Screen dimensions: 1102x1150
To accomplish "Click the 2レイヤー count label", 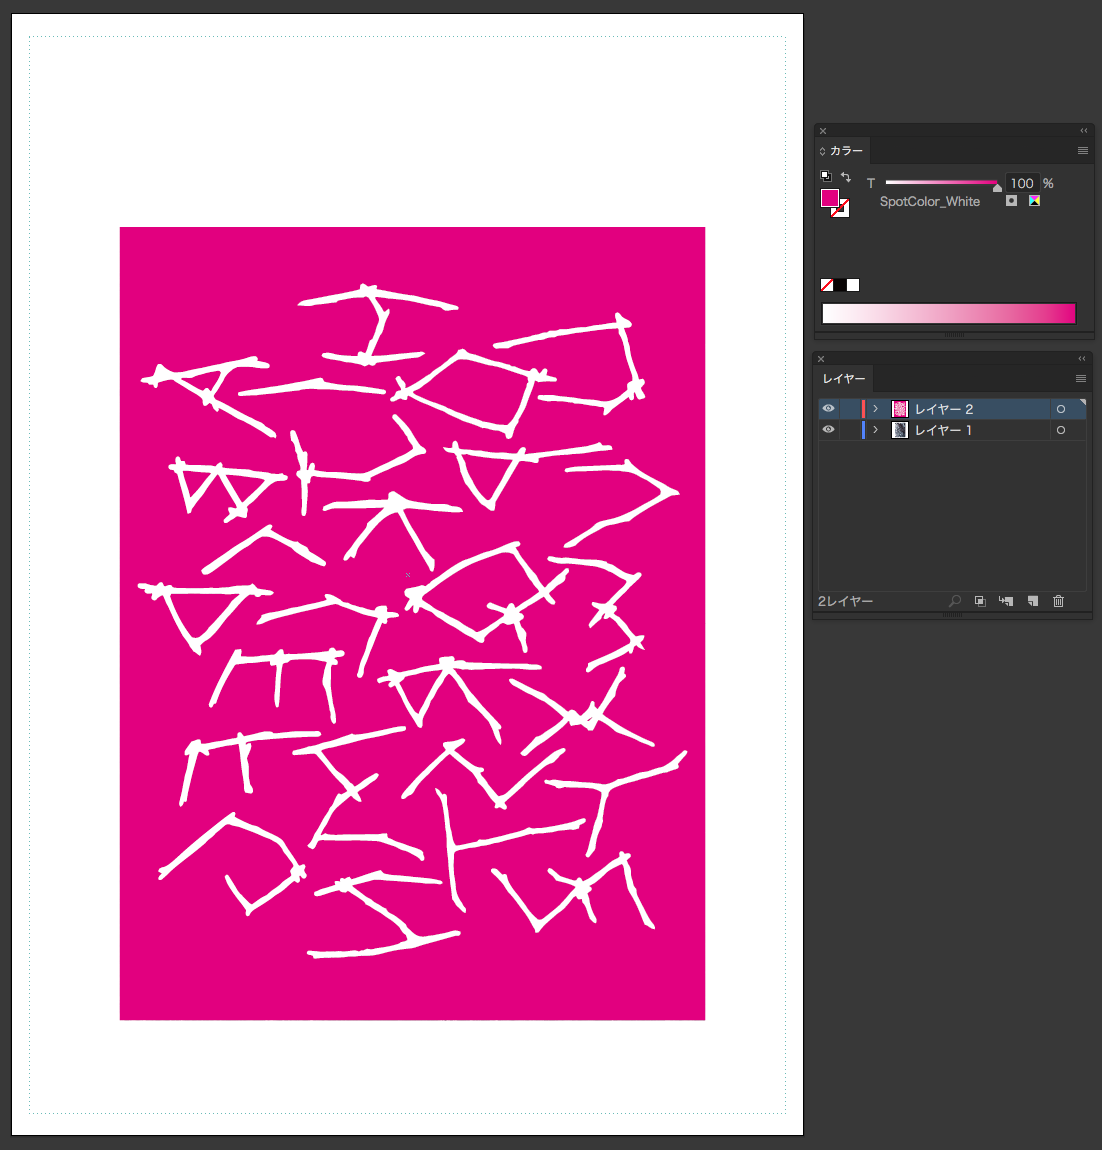I will tap(845, 601).
